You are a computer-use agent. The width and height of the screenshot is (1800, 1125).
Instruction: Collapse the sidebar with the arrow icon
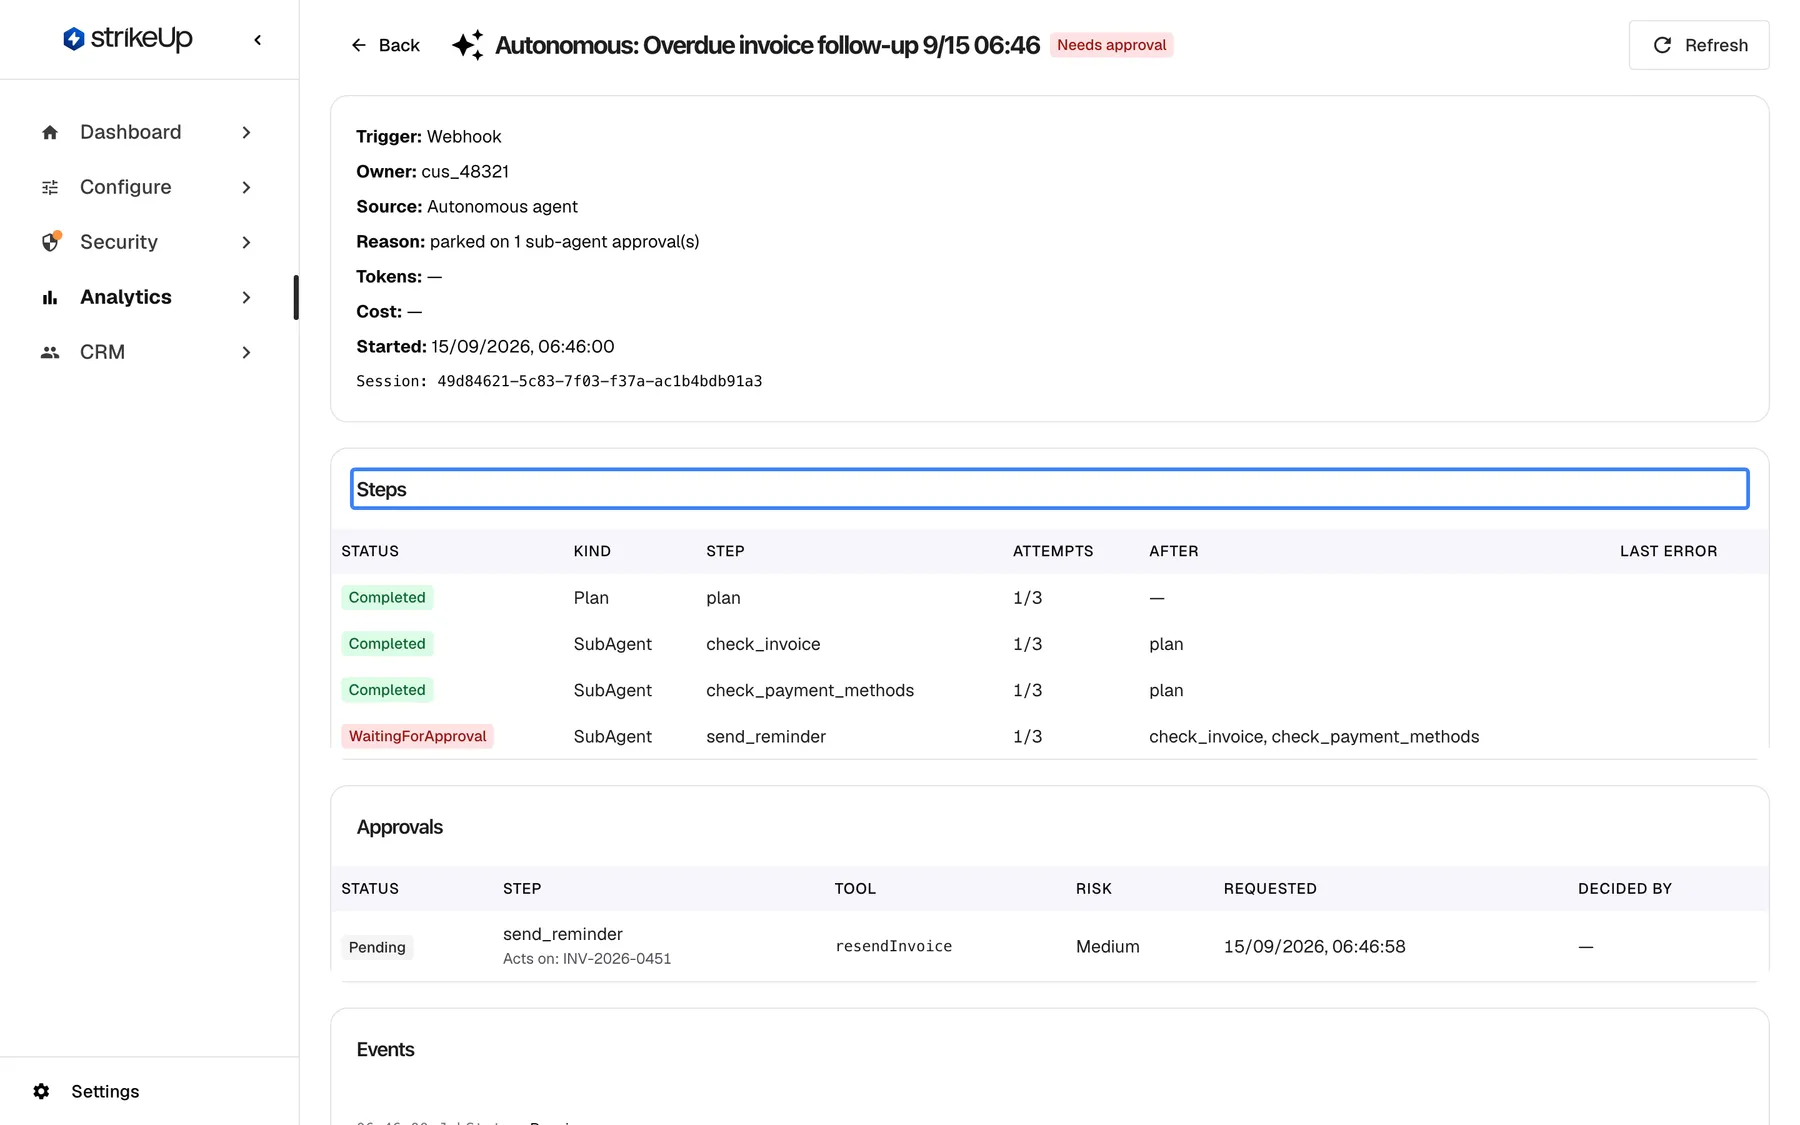258,40
